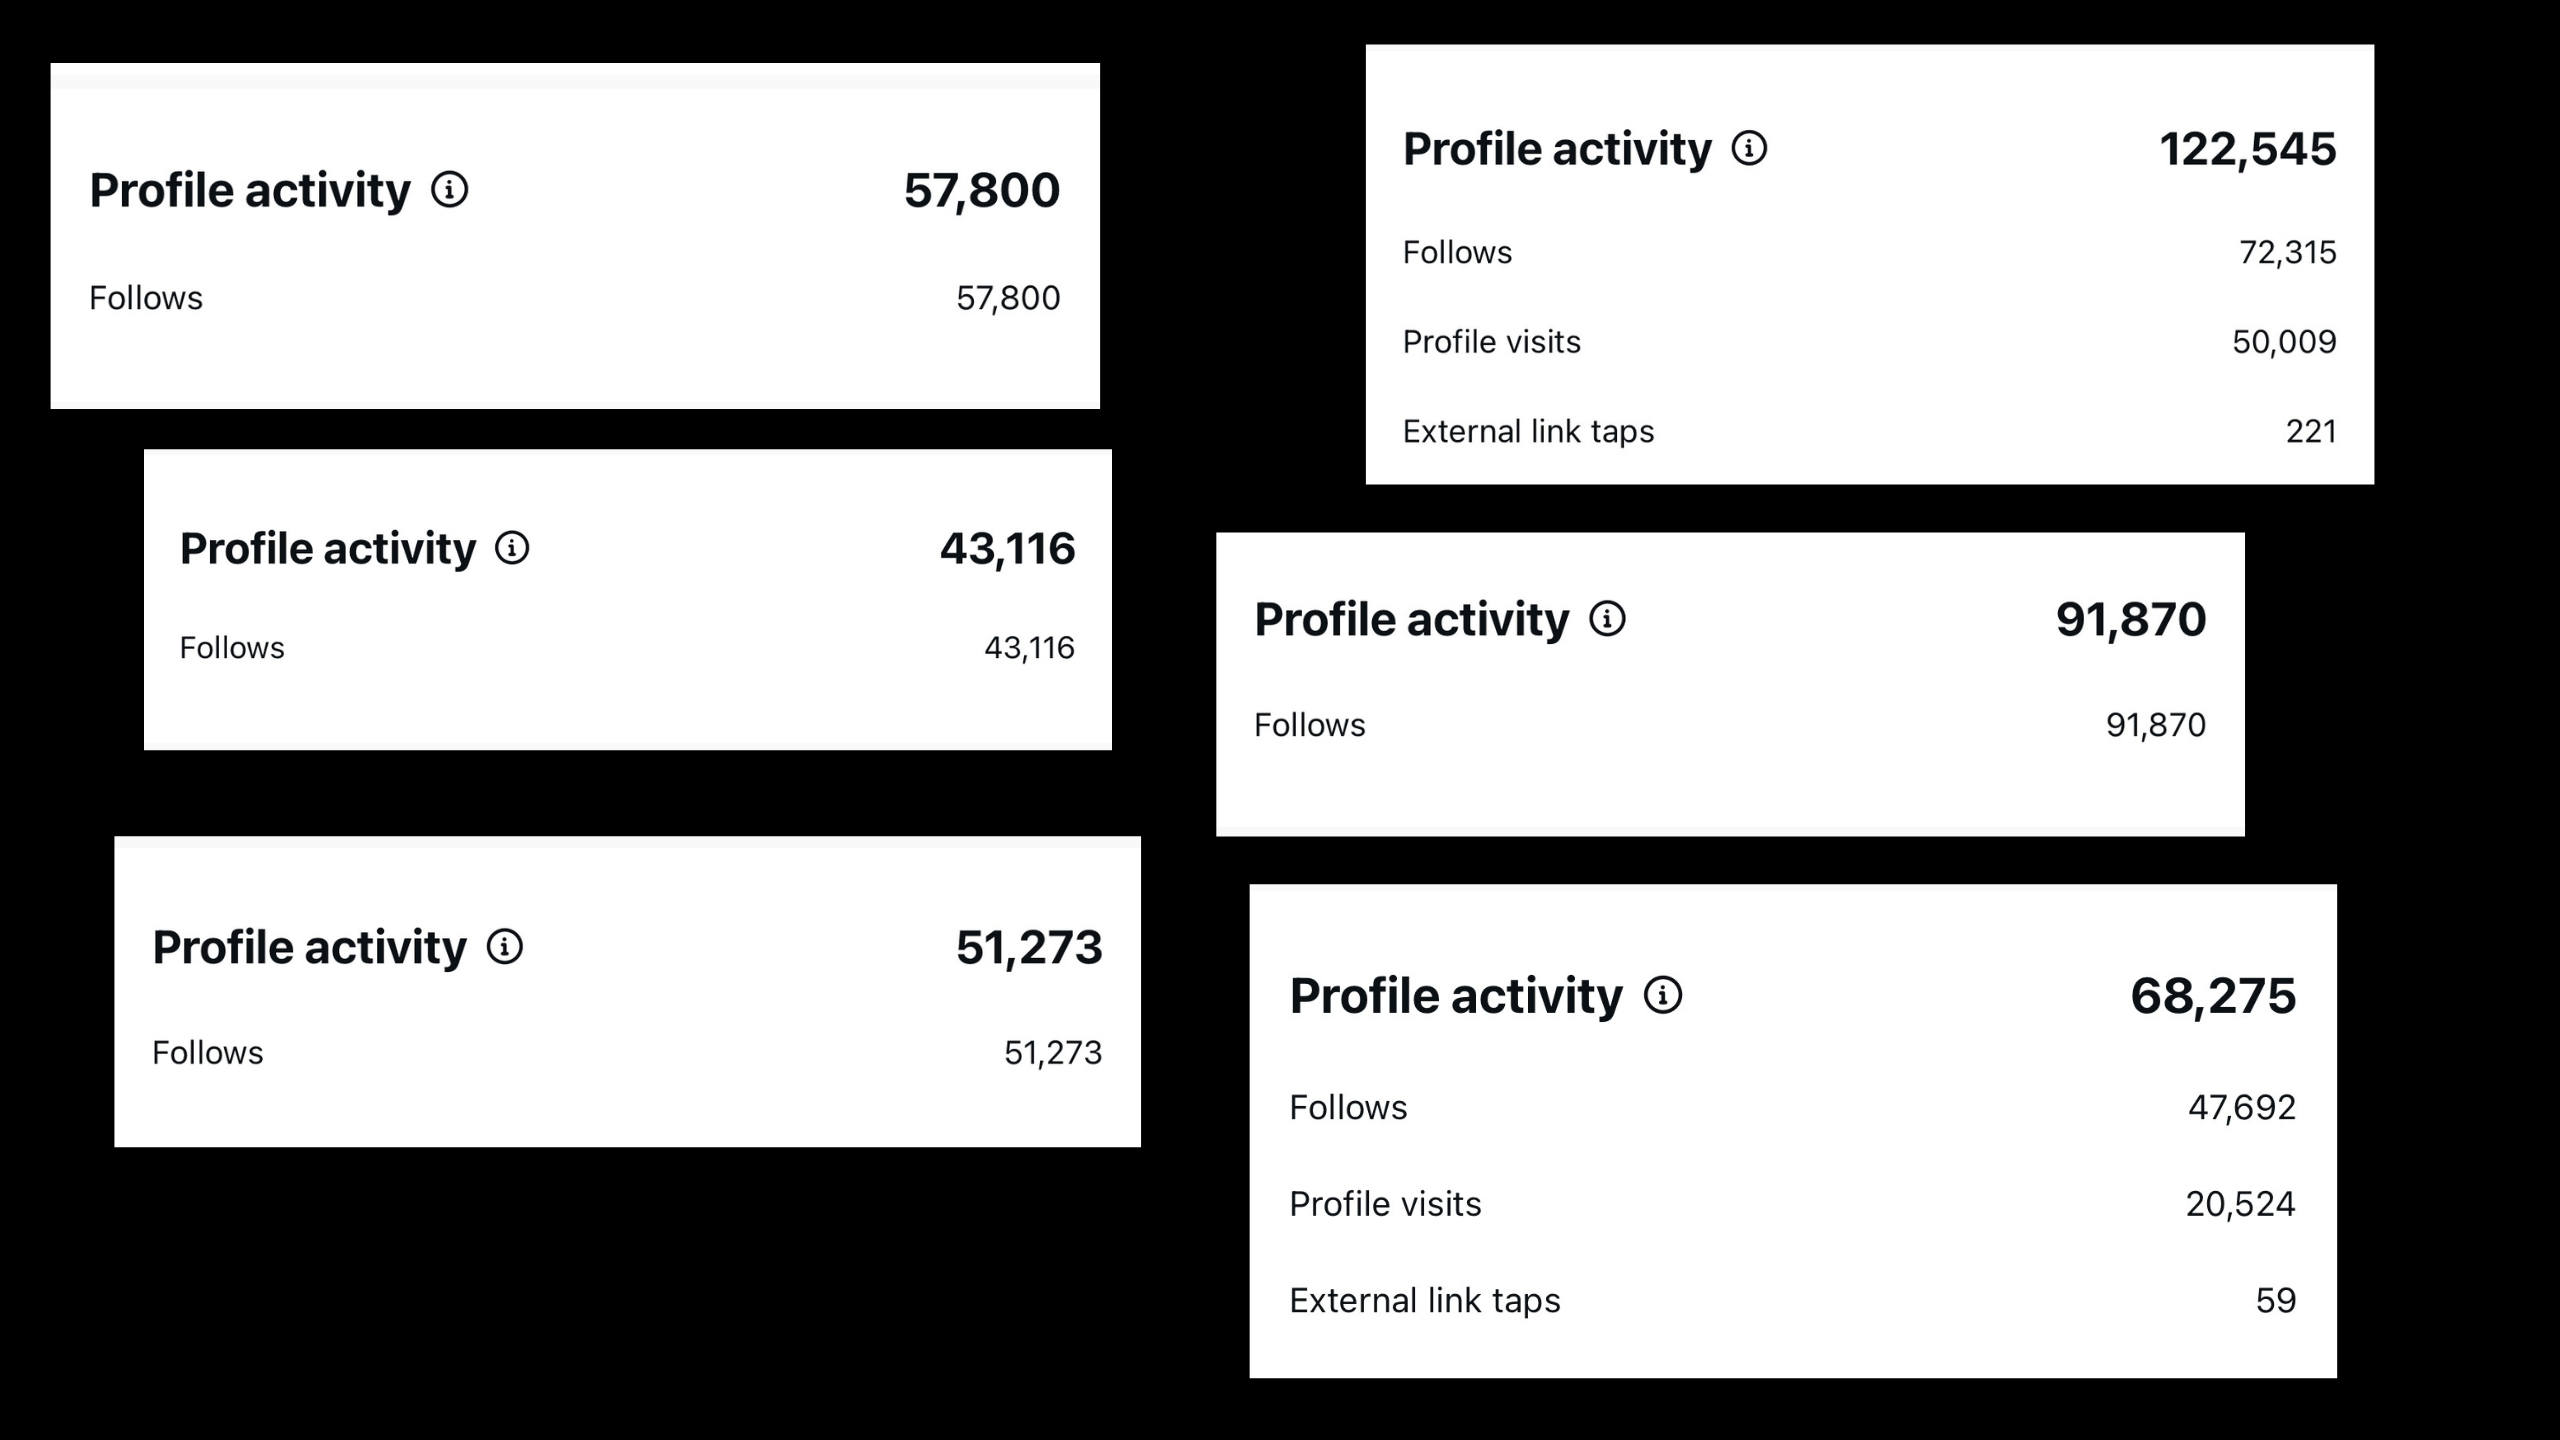This screenshot has width=2560, height=1440.
Task: Click the Follows label in 91,870 card
Action: [1309, 725]
